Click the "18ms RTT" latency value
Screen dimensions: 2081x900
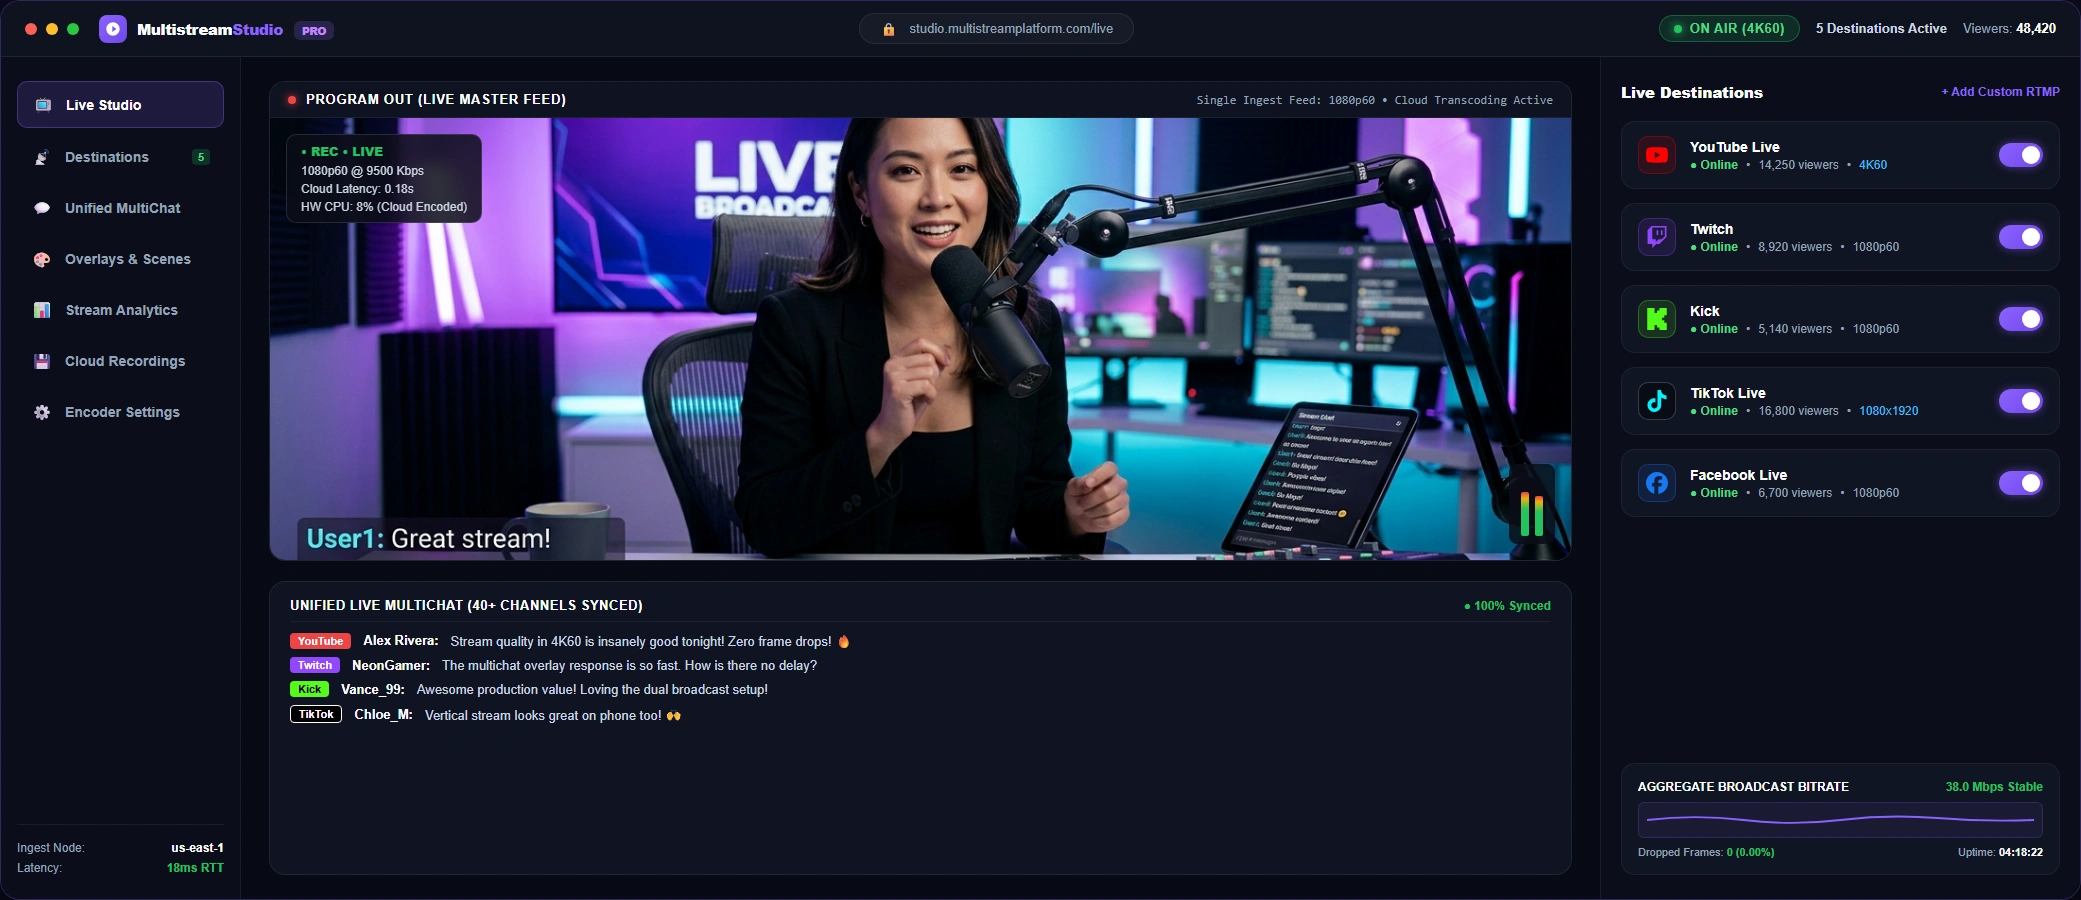[195, 868]
